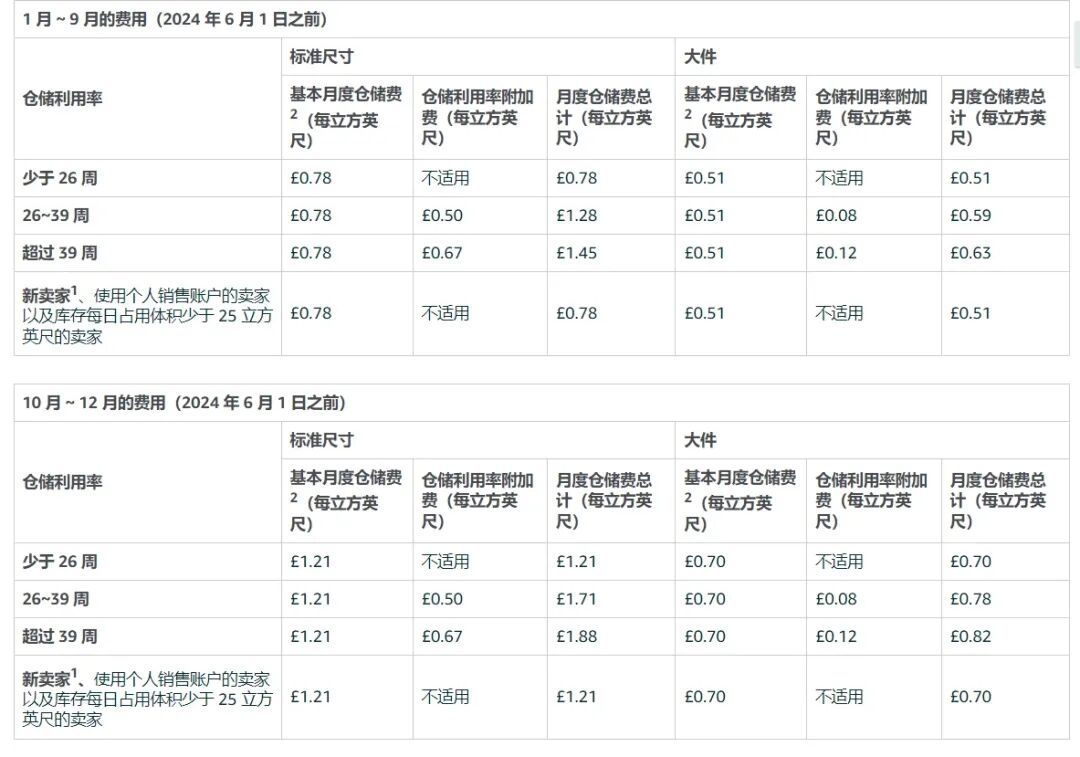1080x757 pixels.
Task: Select the £1.71 standard-size total cell
Action: tap(577, 599)
